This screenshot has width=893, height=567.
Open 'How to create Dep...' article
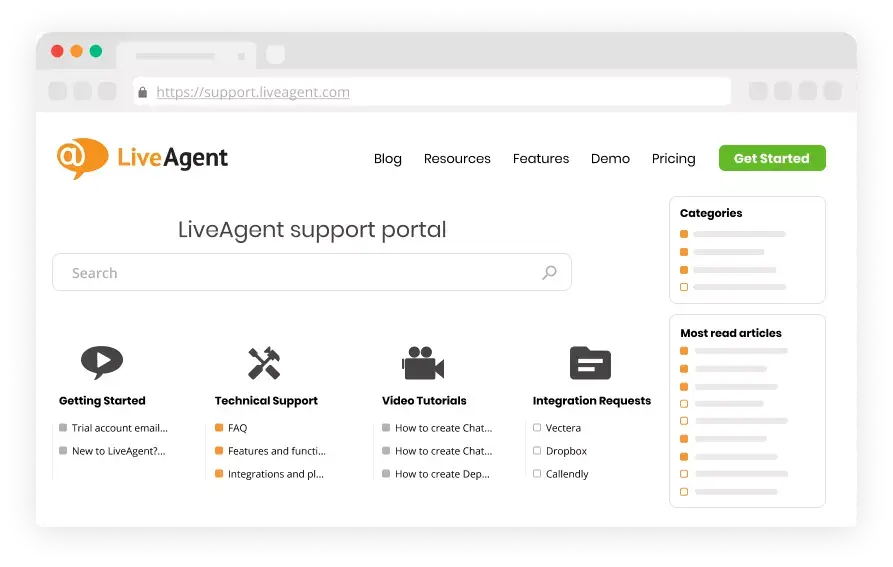[x=443, y=474]
